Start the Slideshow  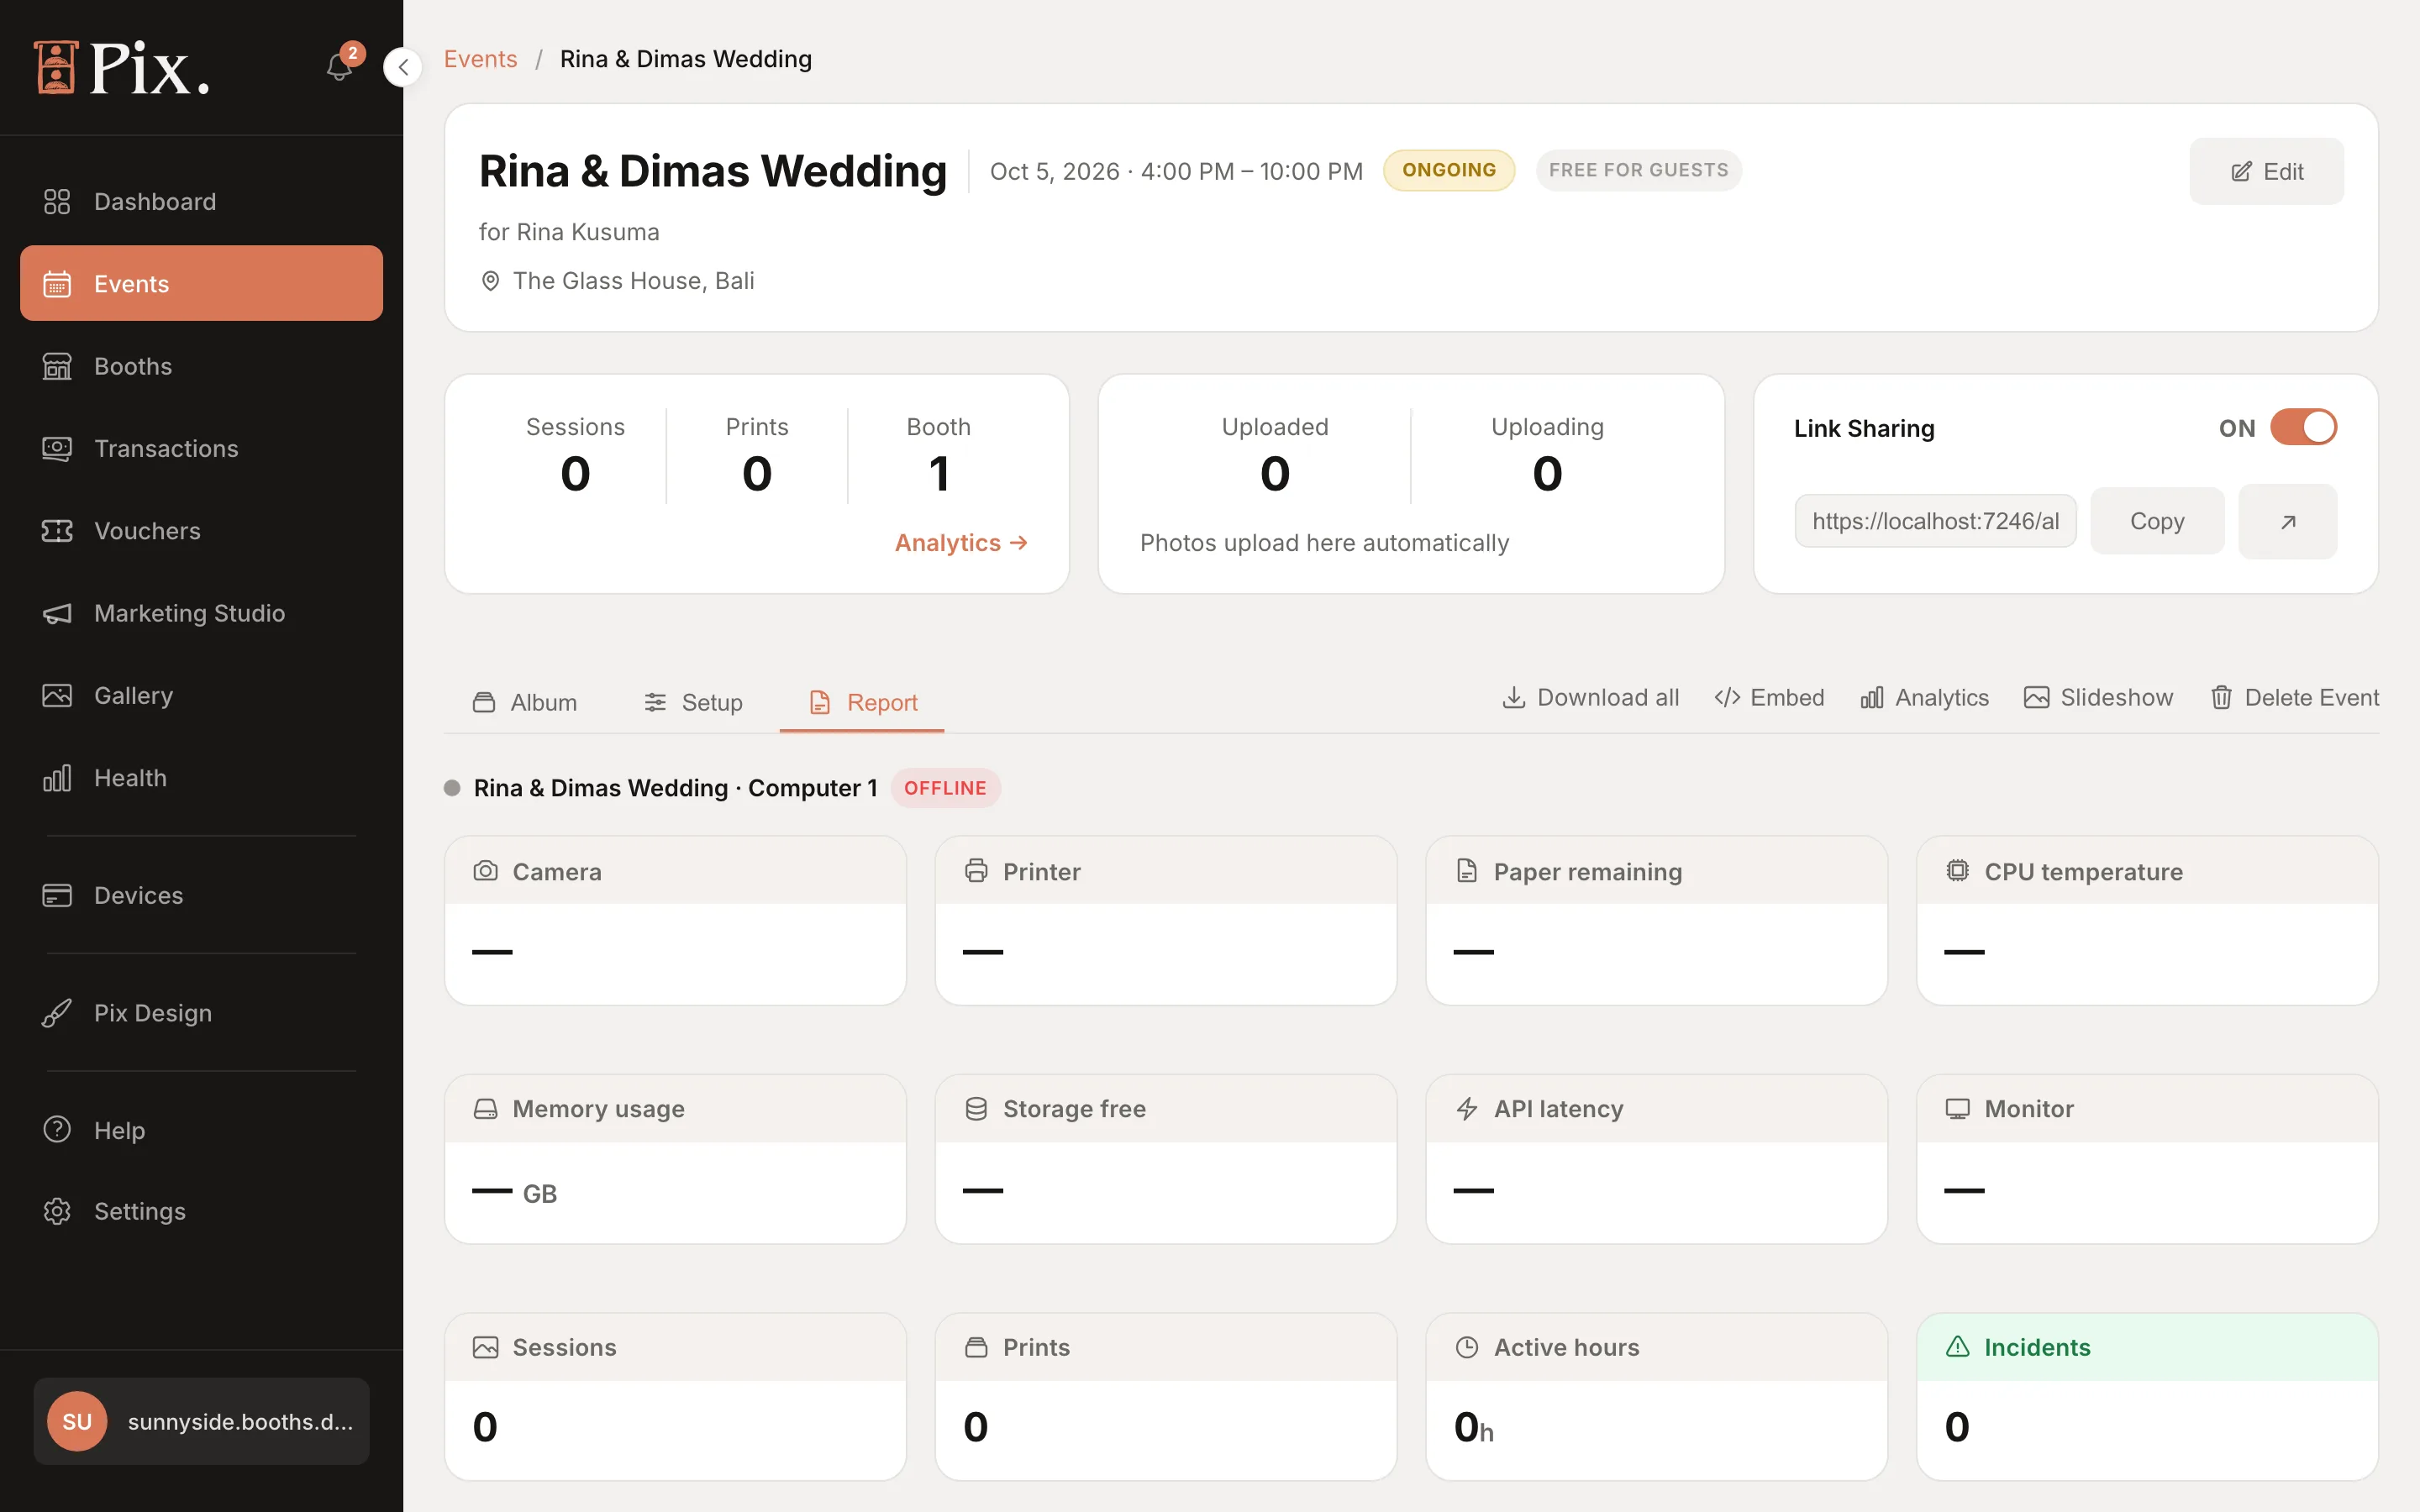[2098, 698]
